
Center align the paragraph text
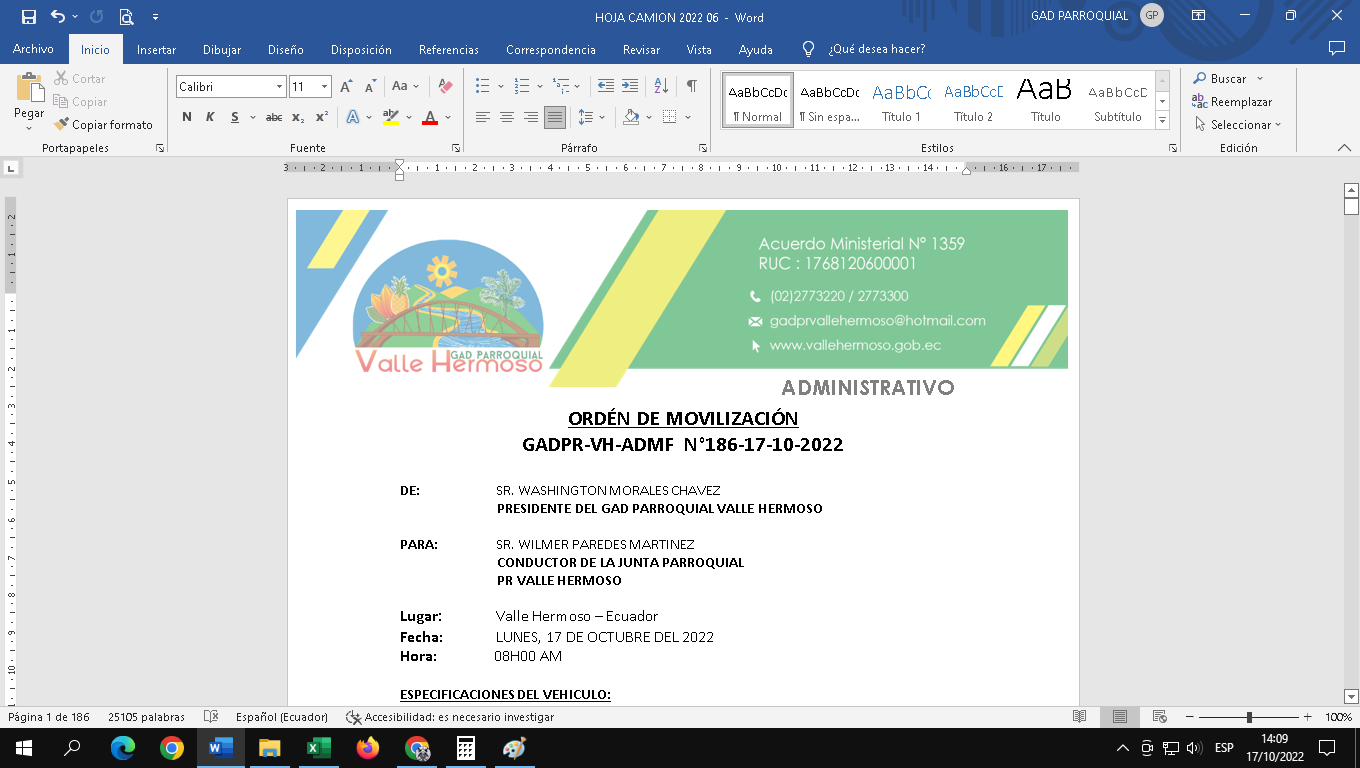click(506, 117)
